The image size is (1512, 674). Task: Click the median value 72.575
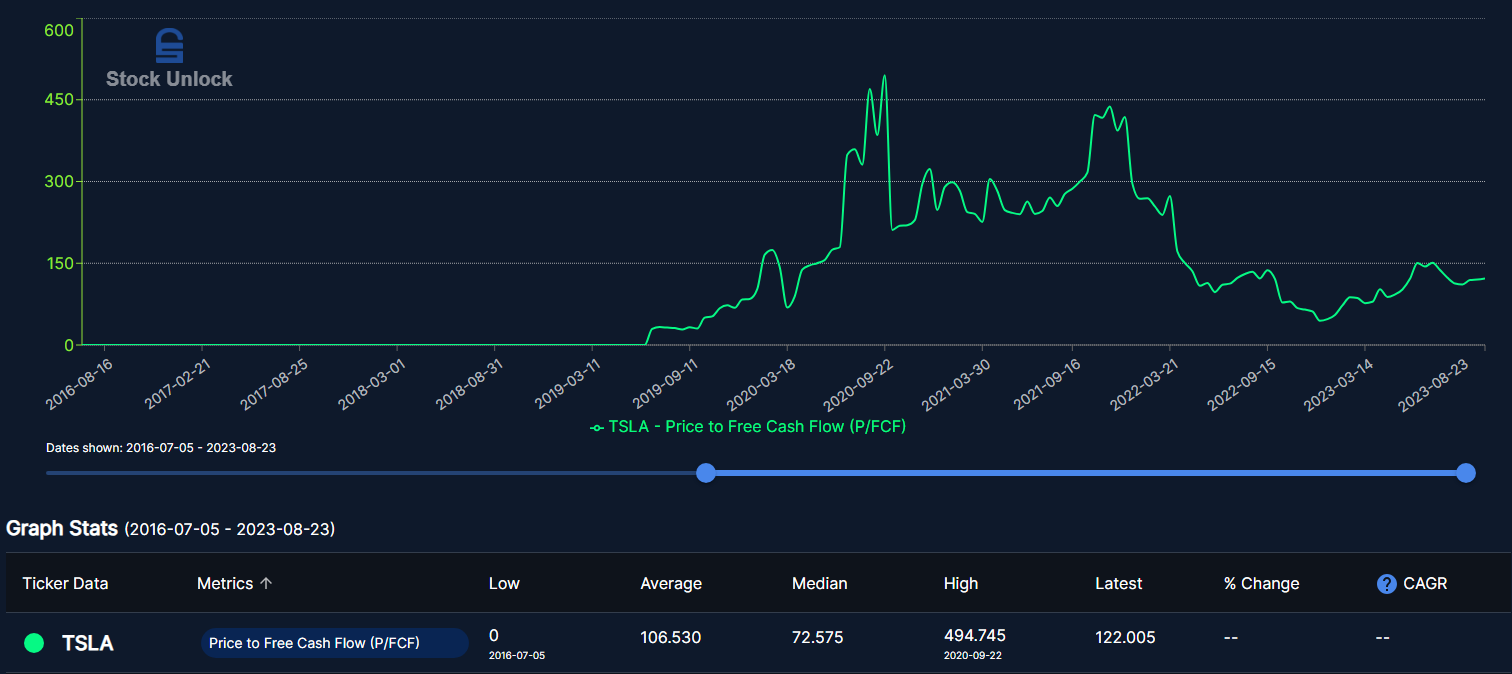pyautogui.click(x=820, y=637)
